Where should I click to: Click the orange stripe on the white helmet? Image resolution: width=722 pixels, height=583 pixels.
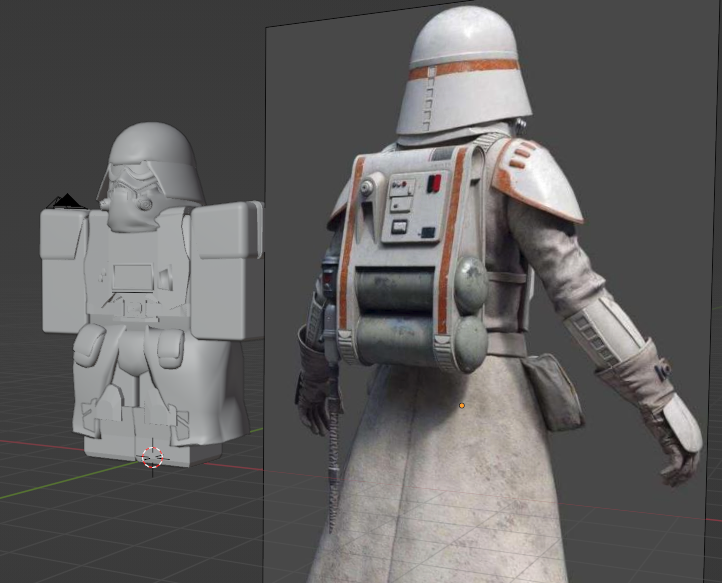[462, 68]
